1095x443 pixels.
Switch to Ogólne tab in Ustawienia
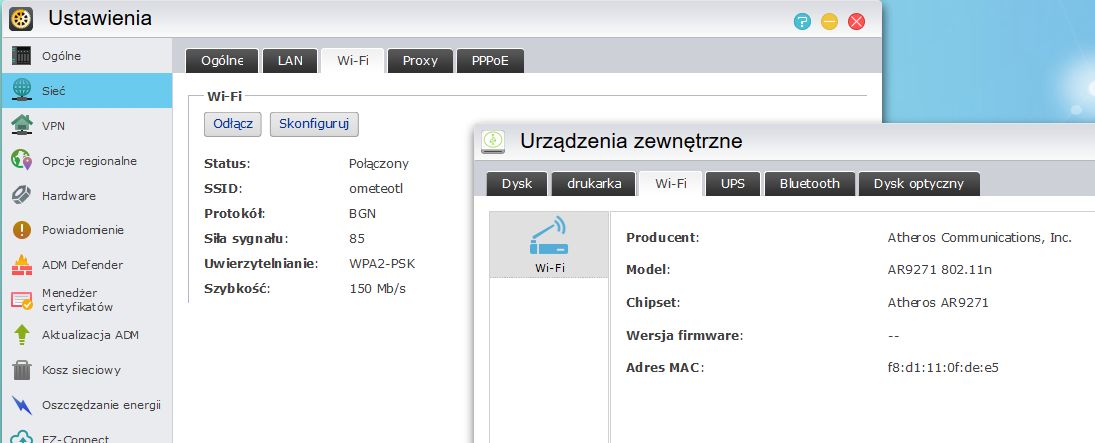point(222,61)
